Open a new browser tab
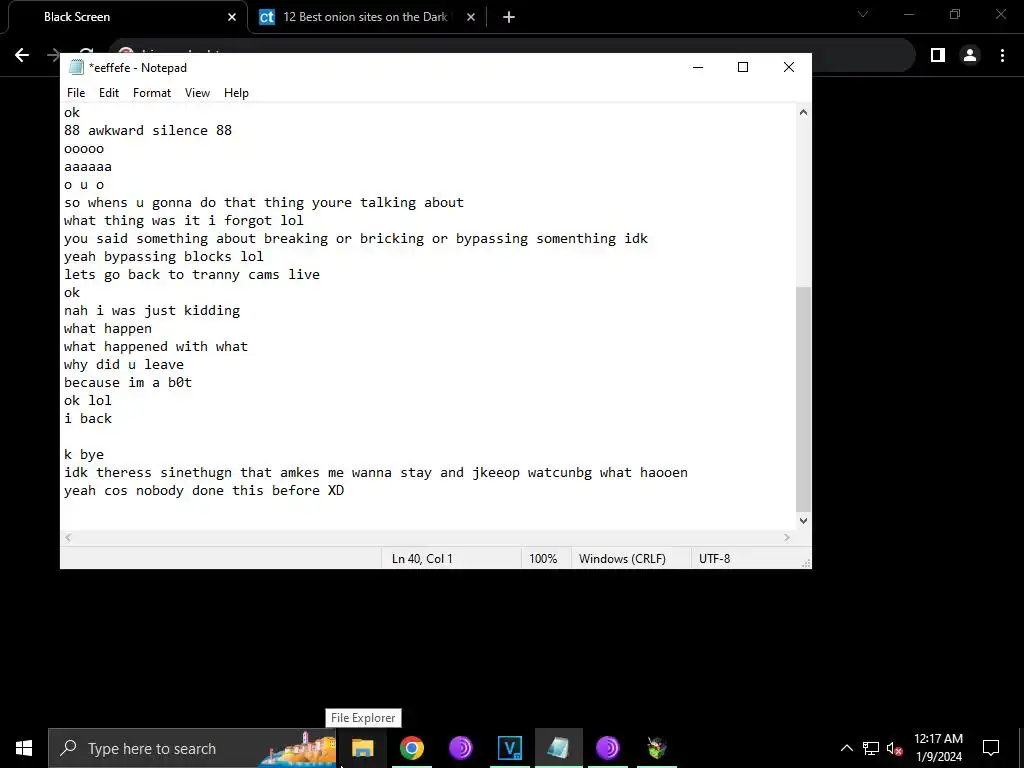 point(509,17)
